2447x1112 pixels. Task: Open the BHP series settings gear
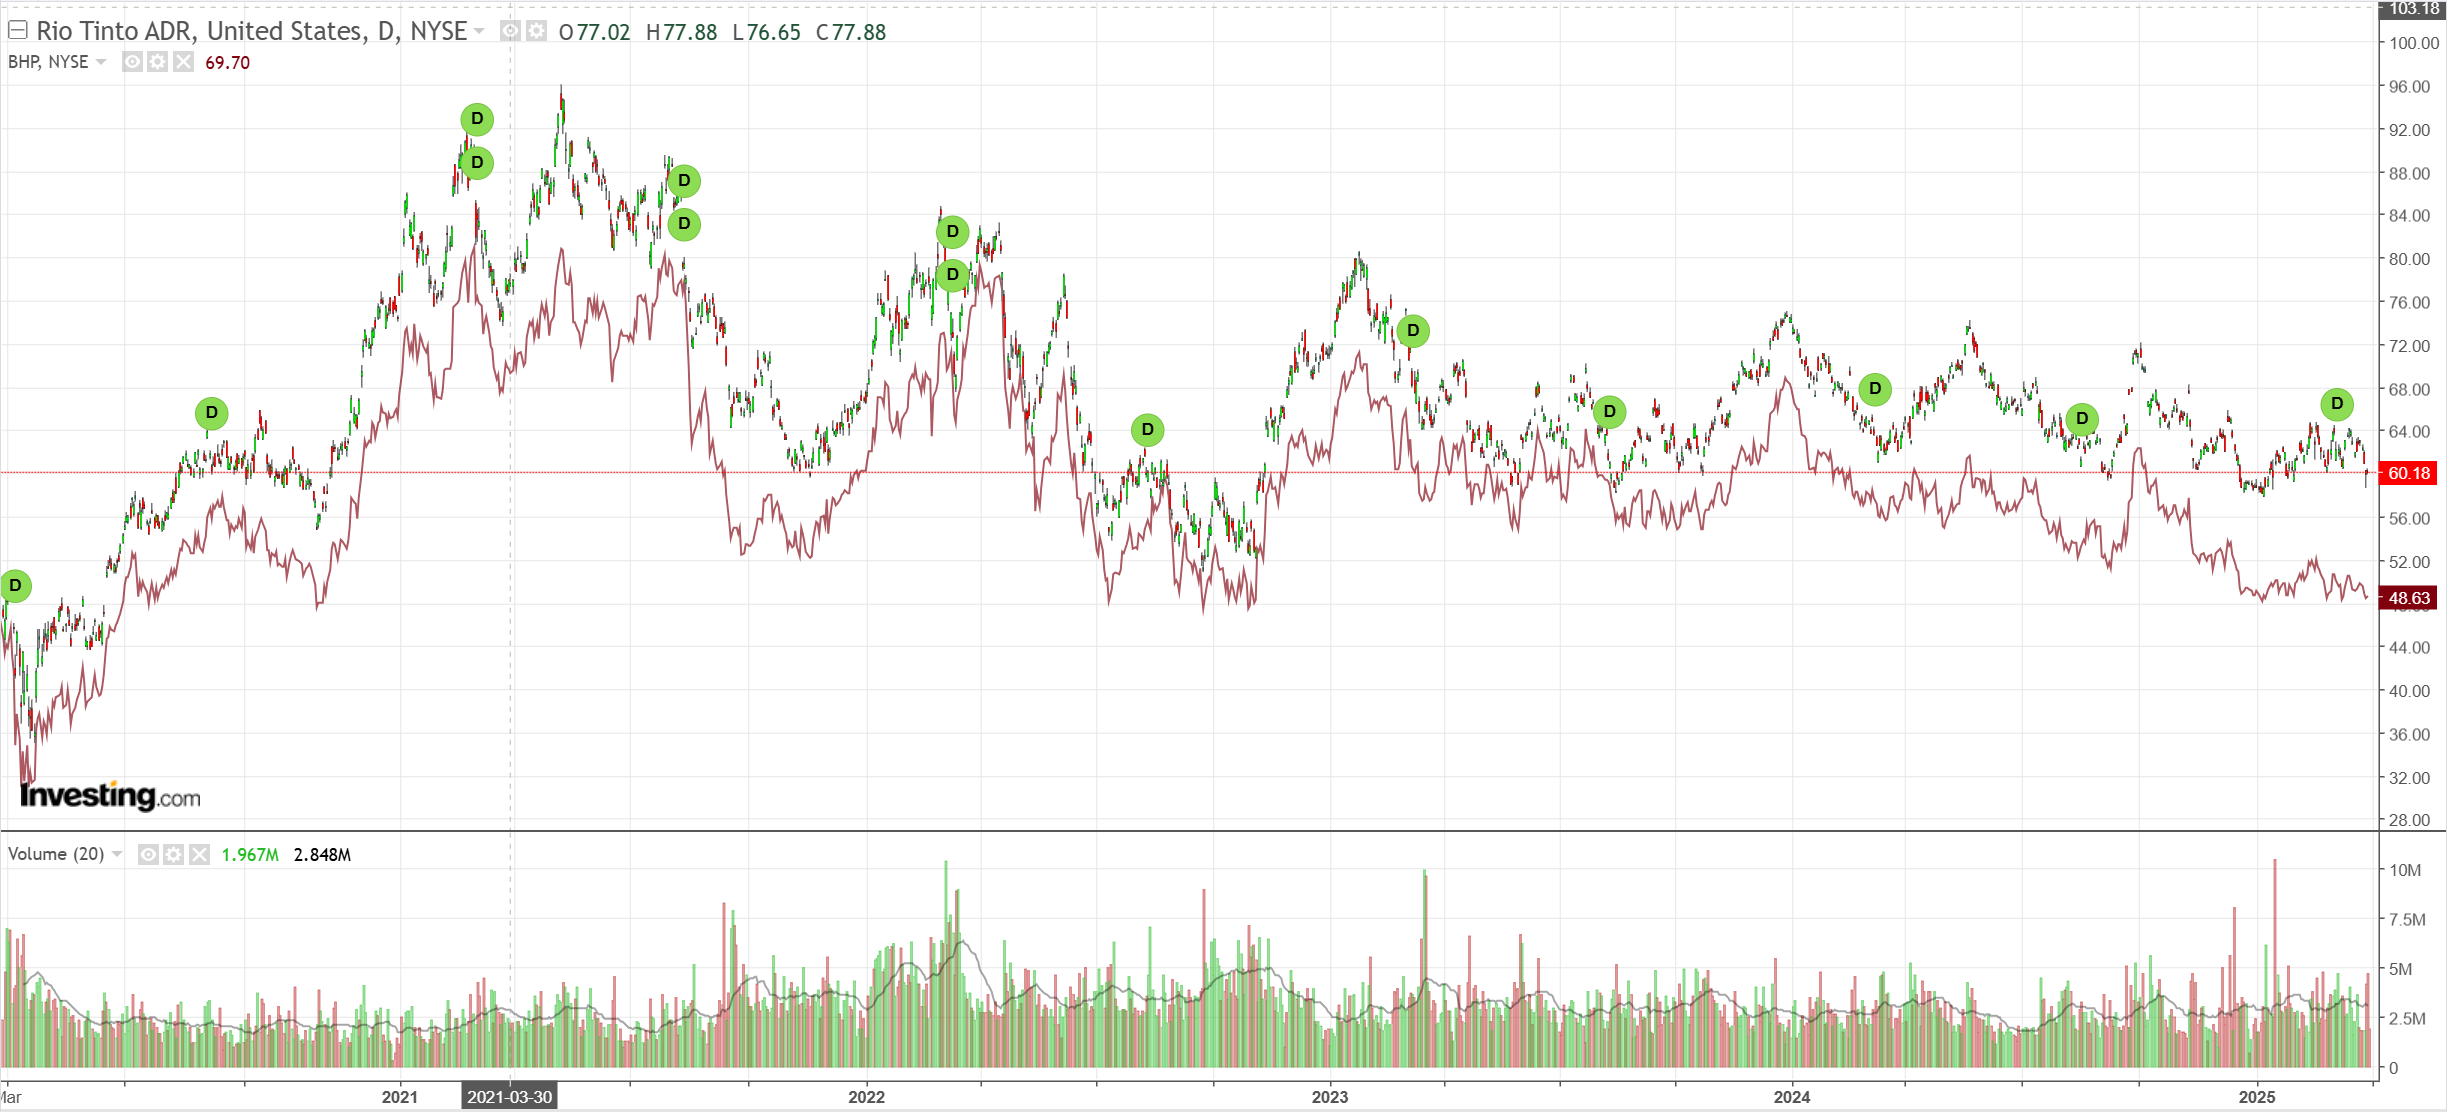tap(157, 62)
